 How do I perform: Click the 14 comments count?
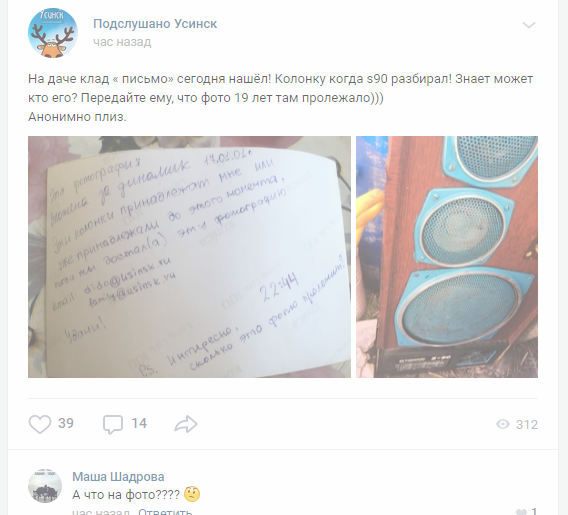click(139, 423)
